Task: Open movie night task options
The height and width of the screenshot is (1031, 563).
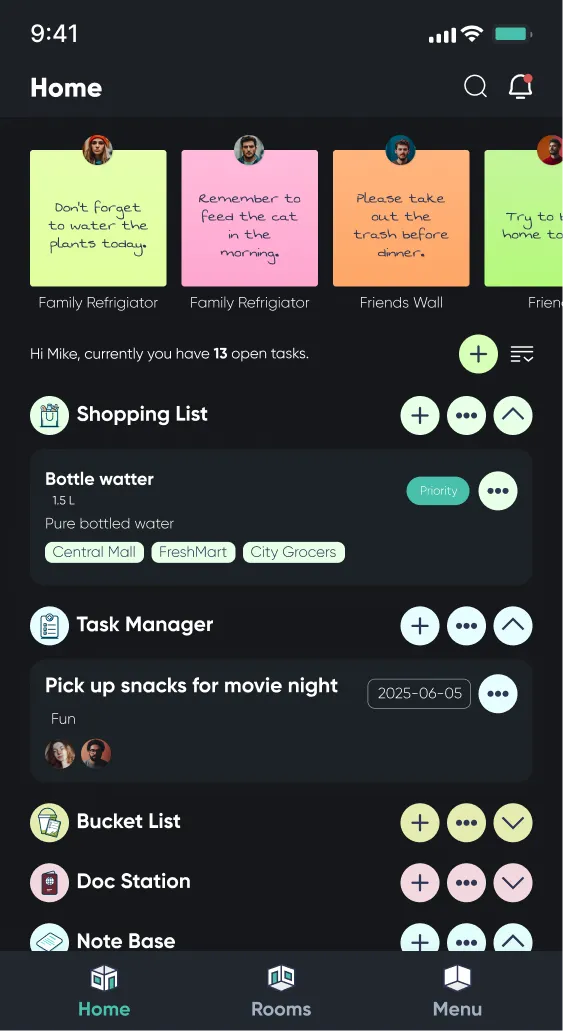Action: click(498, 694)
